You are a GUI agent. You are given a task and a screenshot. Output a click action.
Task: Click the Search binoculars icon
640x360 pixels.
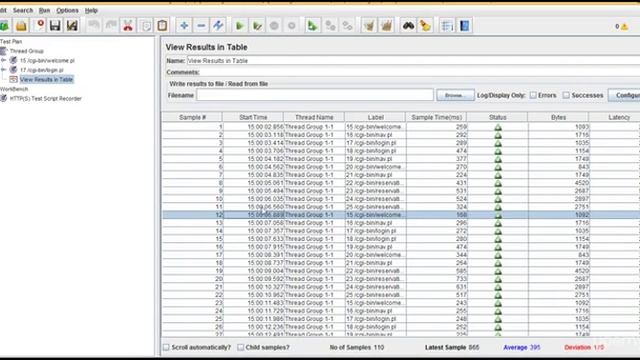point(408,26)
